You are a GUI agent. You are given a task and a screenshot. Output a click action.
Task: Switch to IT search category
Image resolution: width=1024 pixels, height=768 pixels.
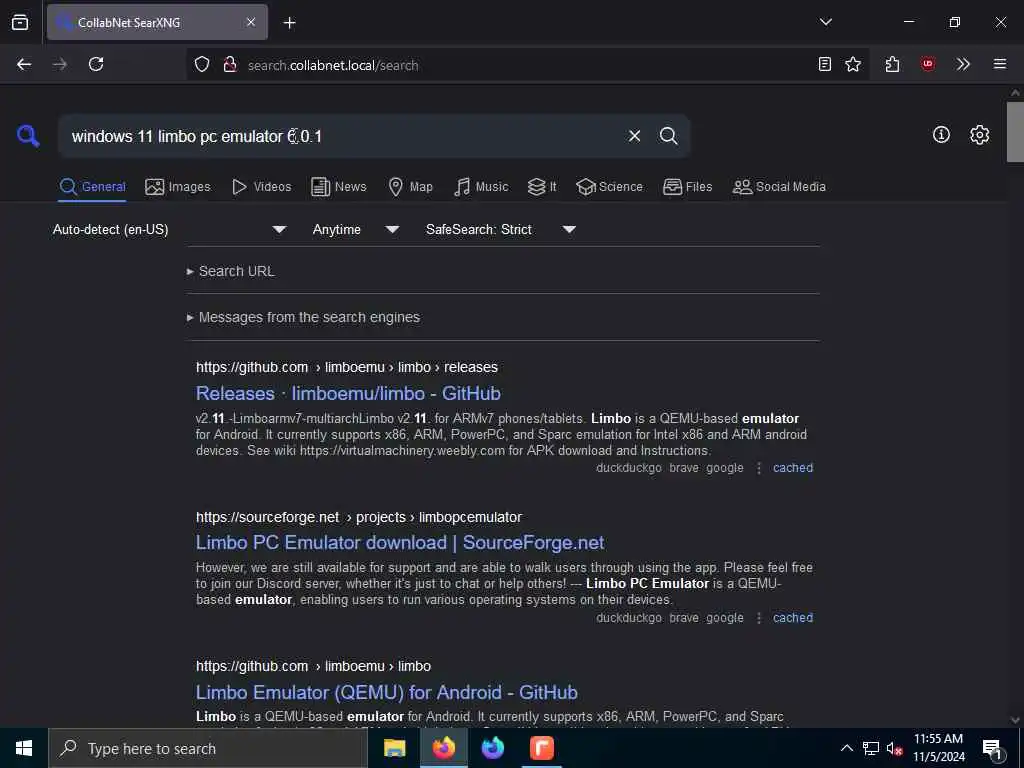tap(542, 187)
